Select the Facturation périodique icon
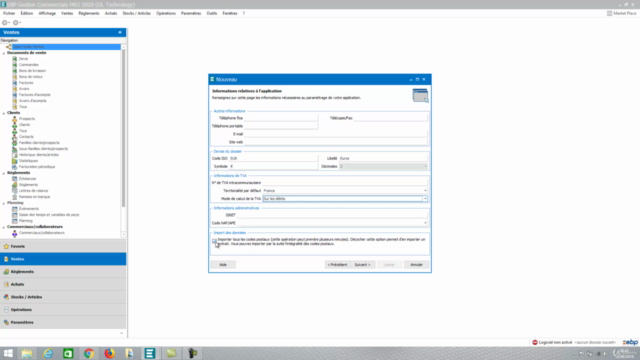This screenshot has height=360, width=640. (15, 167)
